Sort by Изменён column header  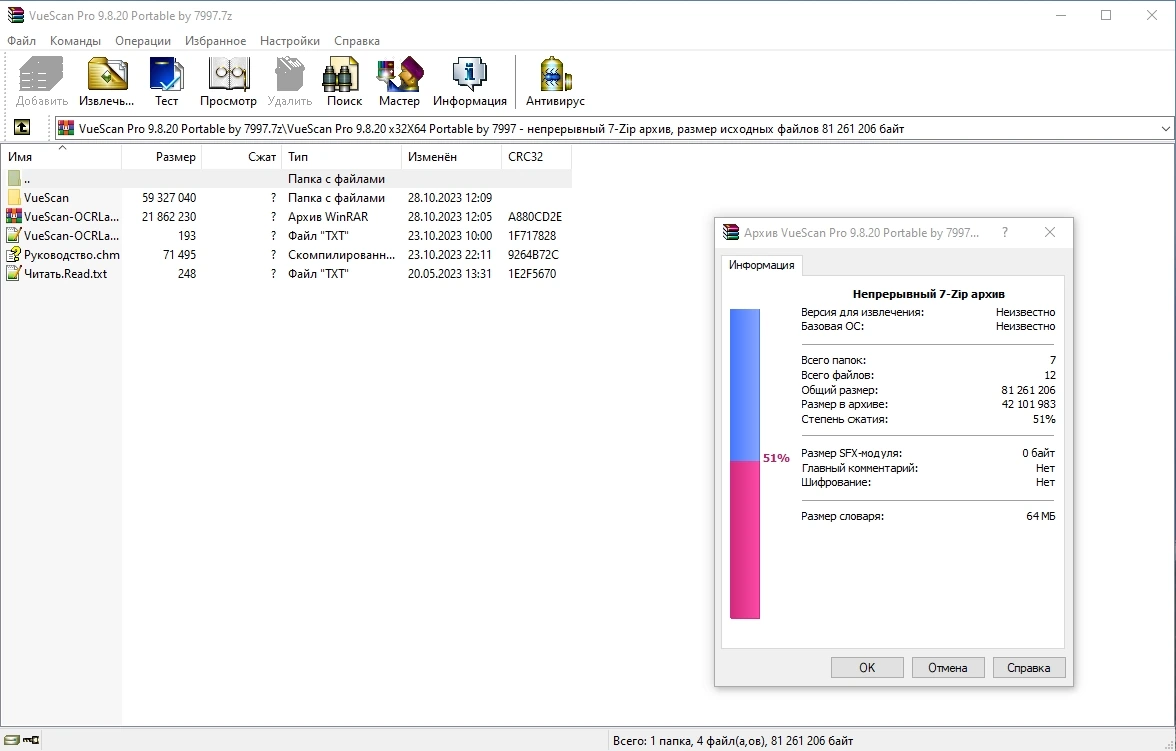click(452, 157)
